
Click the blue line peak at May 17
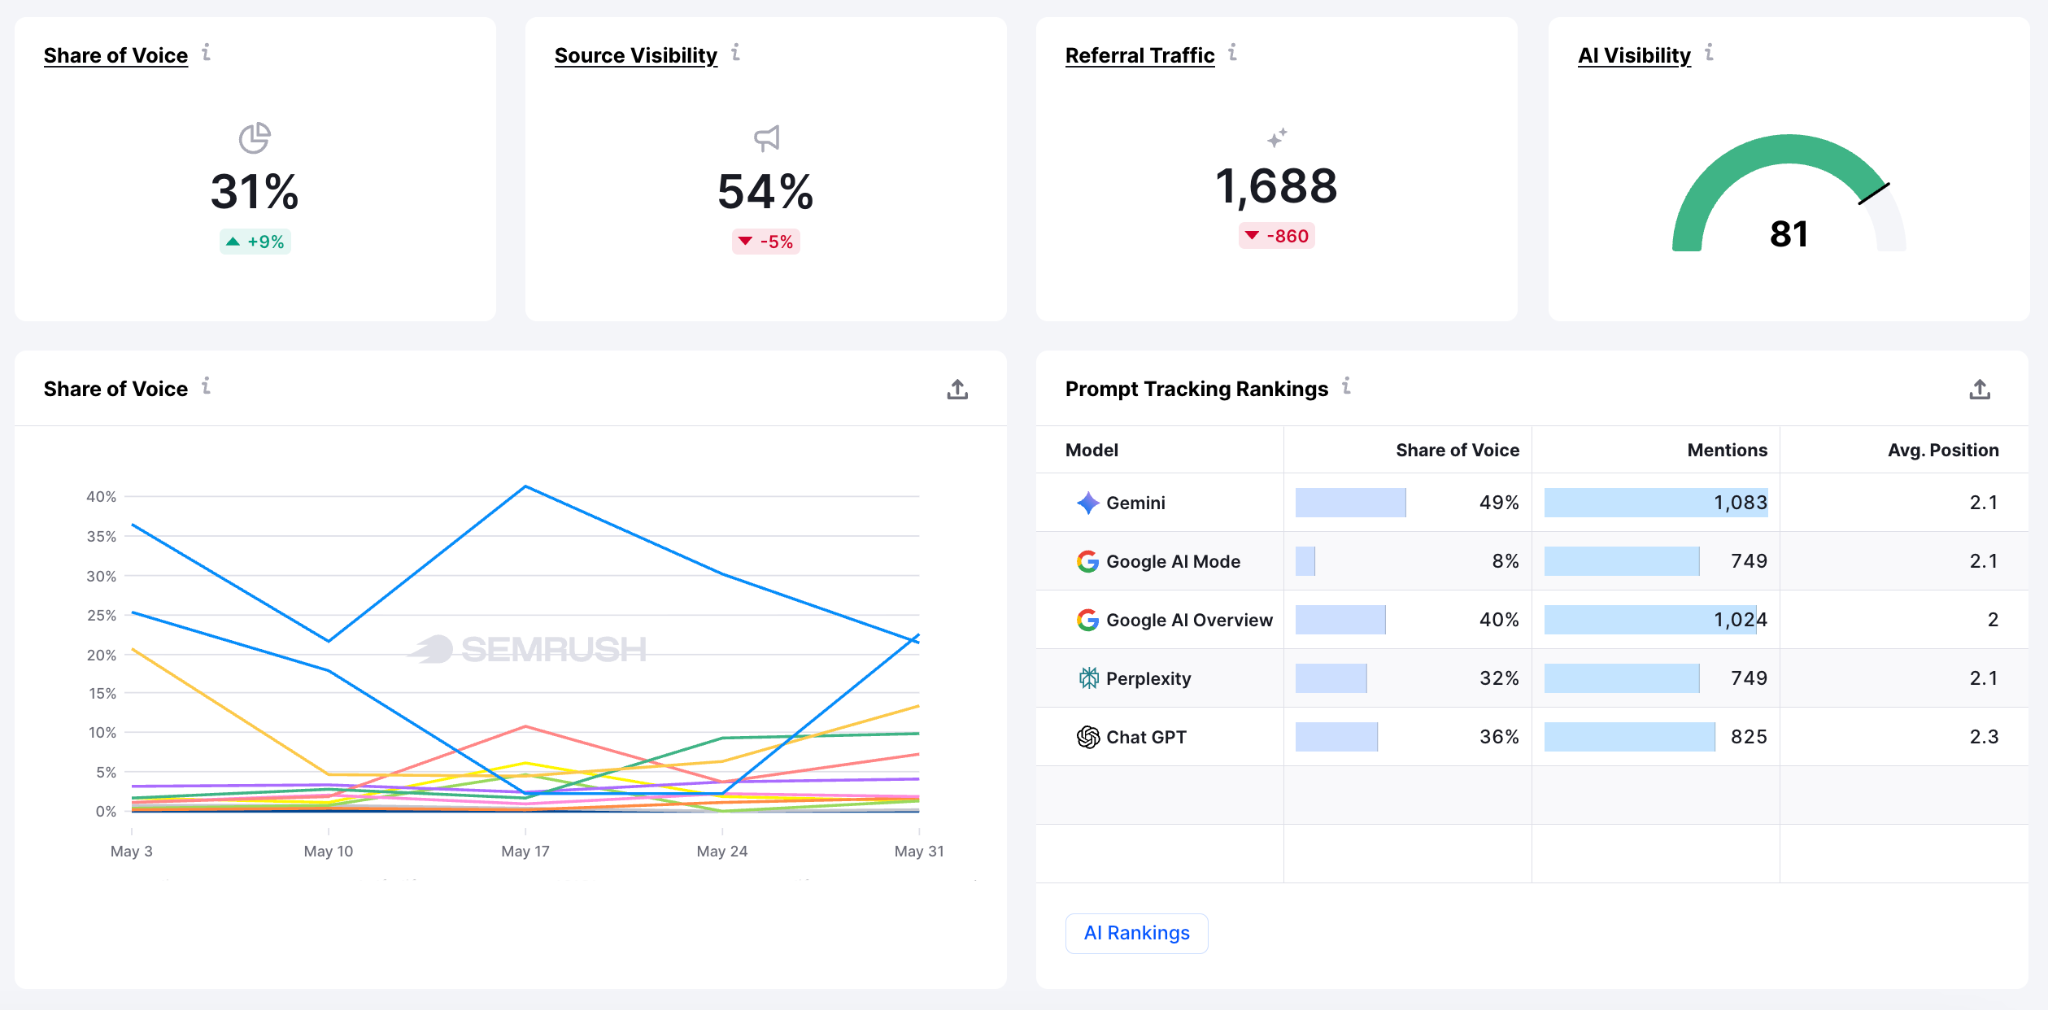[526, 487]
